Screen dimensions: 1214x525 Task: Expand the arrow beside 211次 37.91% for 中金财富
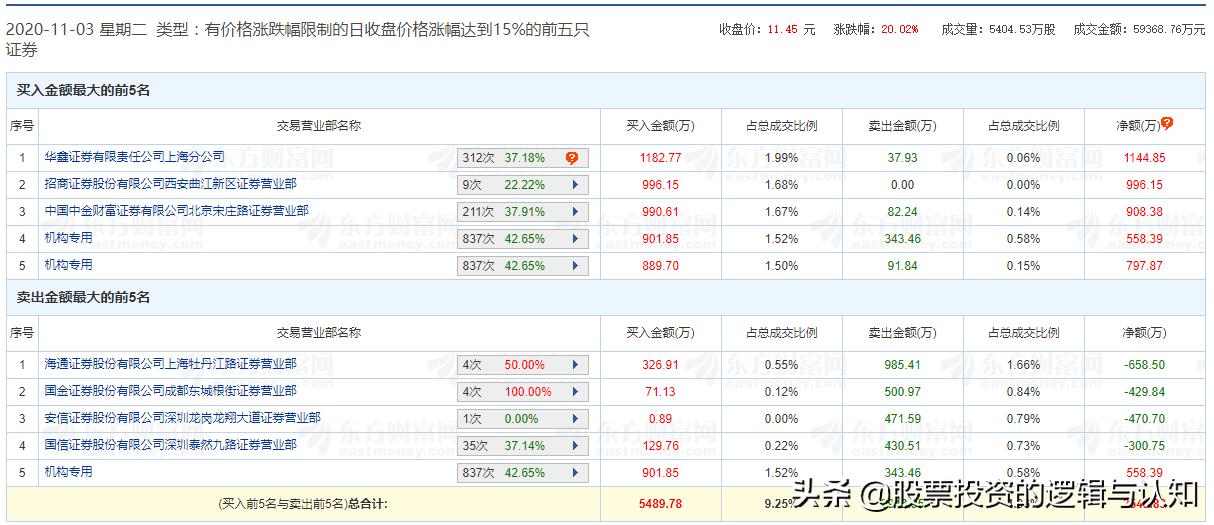coord(575,212)
